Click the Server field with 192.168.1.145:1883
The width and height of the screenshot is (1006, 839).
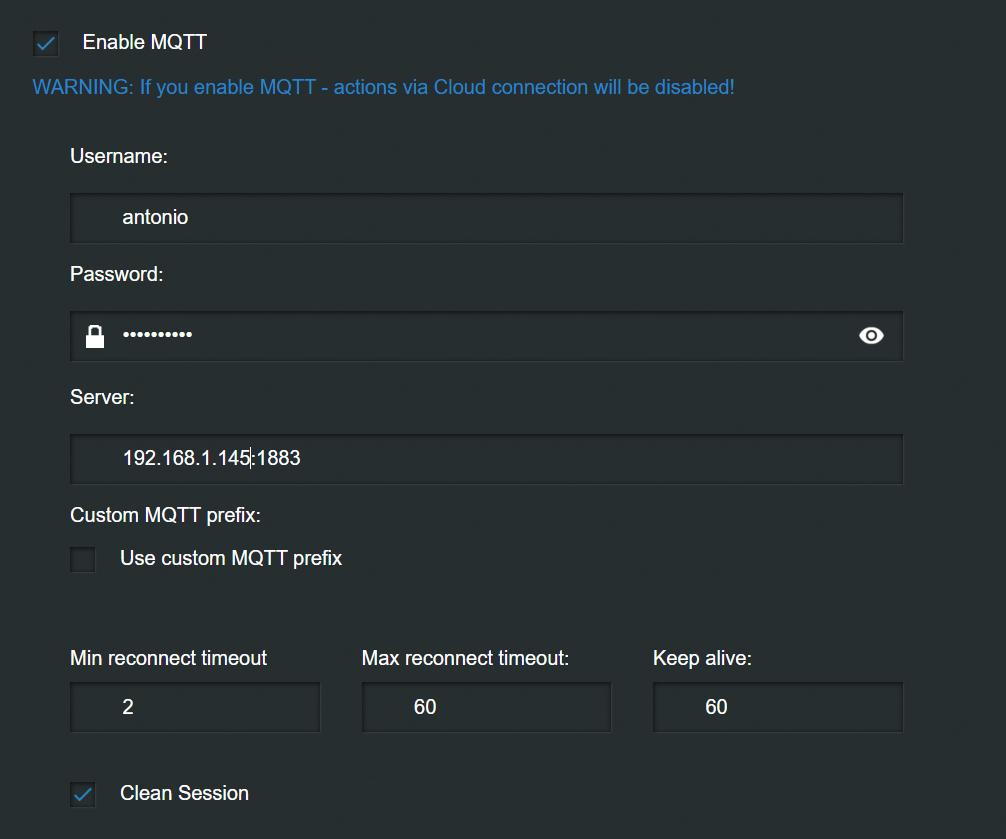pyautogui.click(x=486, y=459)
